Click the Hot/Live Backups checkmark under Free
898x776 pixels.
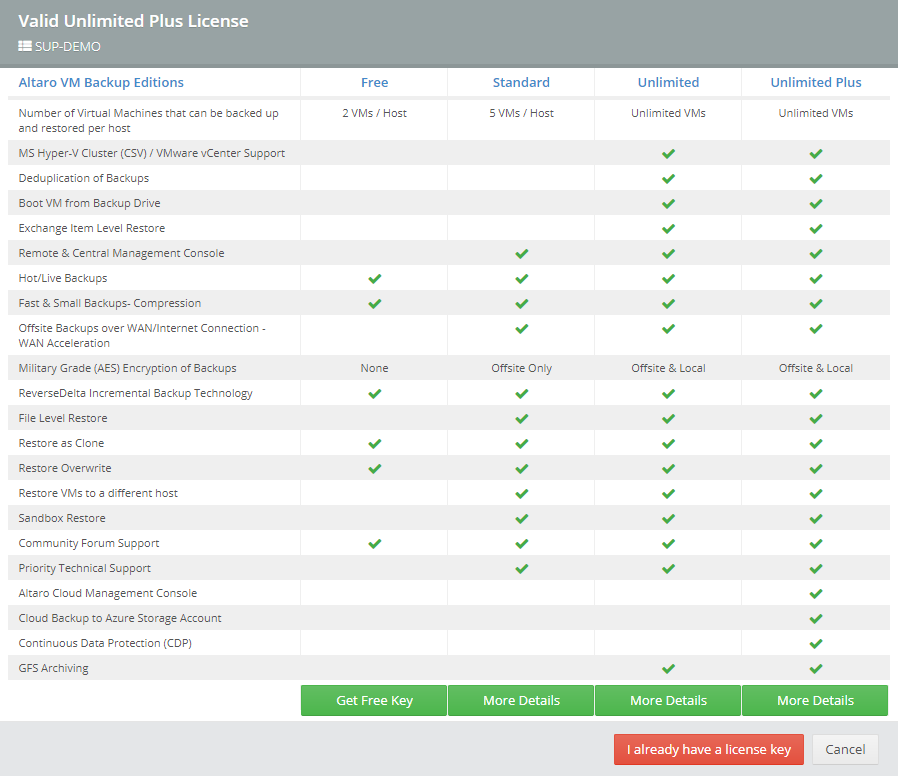[x=374, y=278]
